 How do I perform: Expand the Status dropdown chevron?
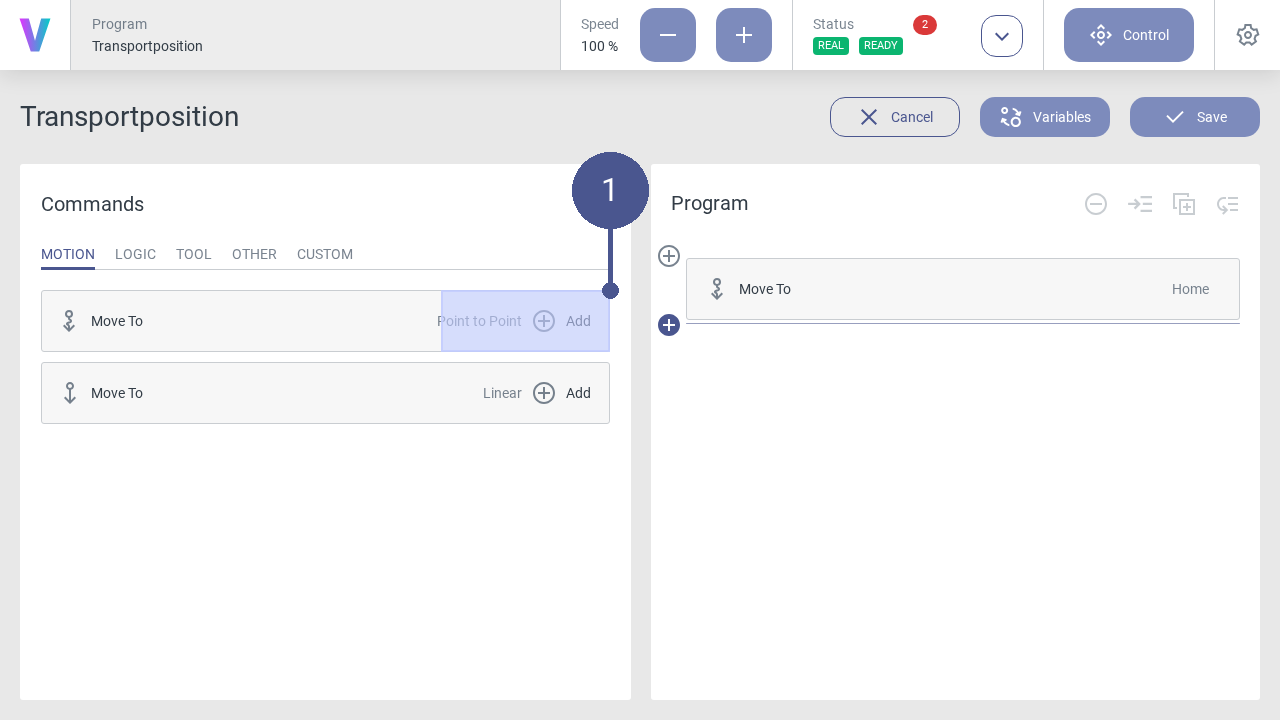1002,36
